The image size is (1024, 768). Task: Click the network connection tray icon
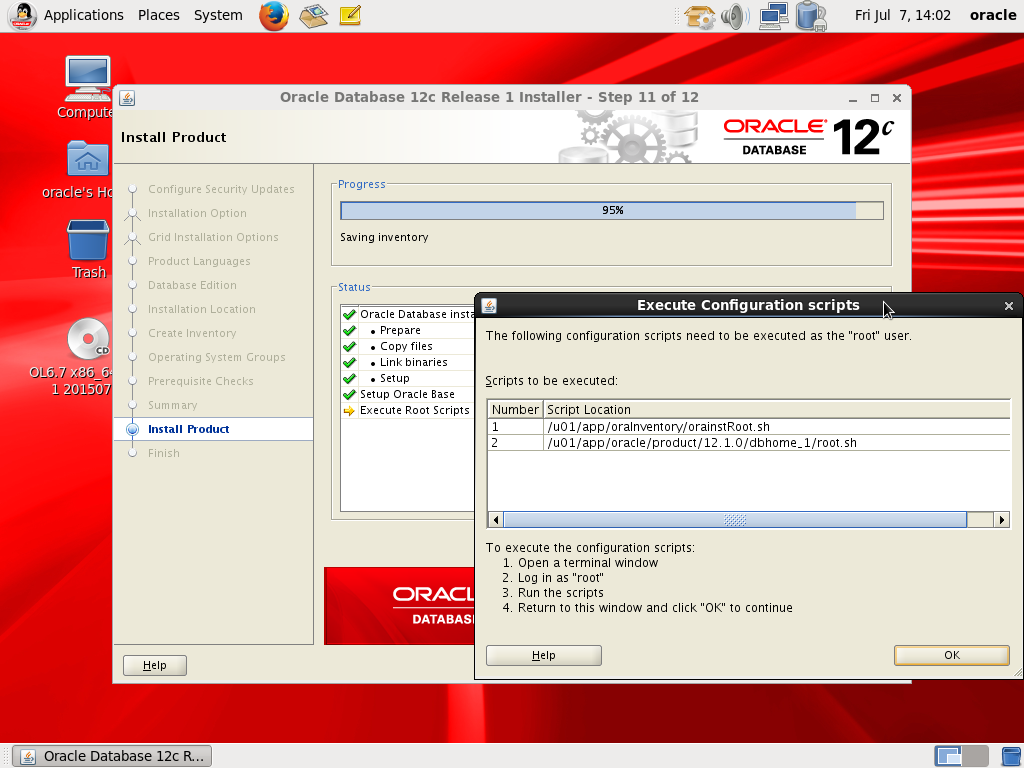click(773, 16)
